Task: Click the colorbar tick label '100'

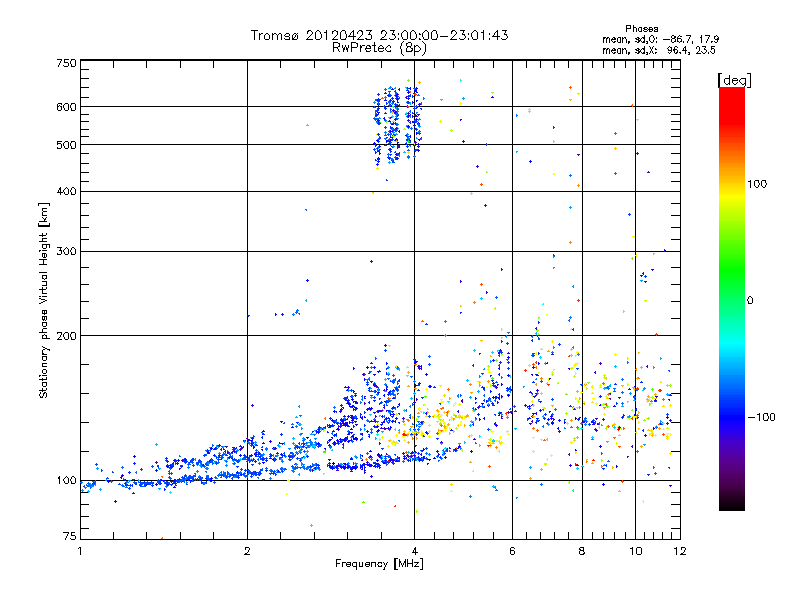Action: [757, 184]
